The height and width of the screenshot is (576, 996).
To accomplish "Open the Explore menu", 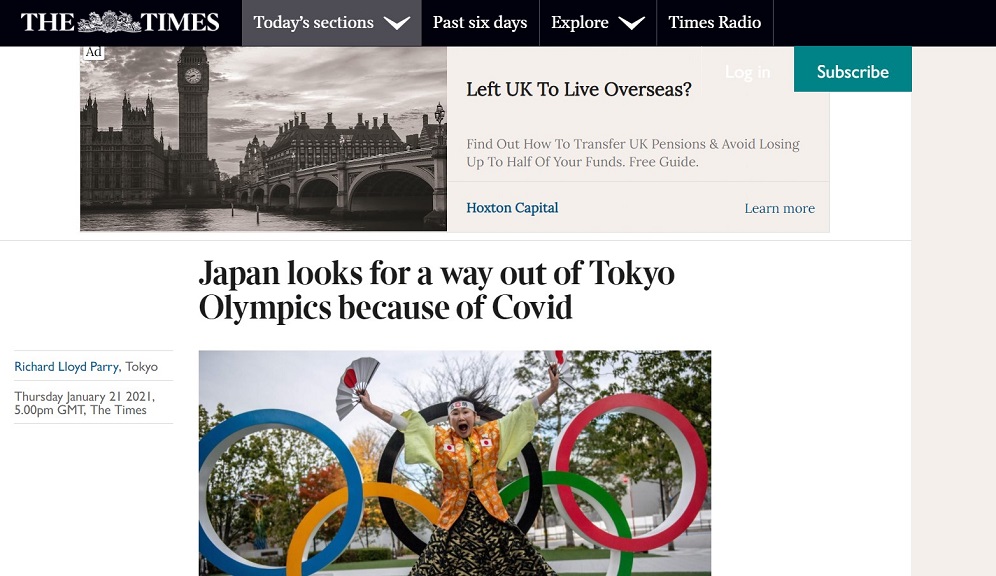I will [598, 23].
